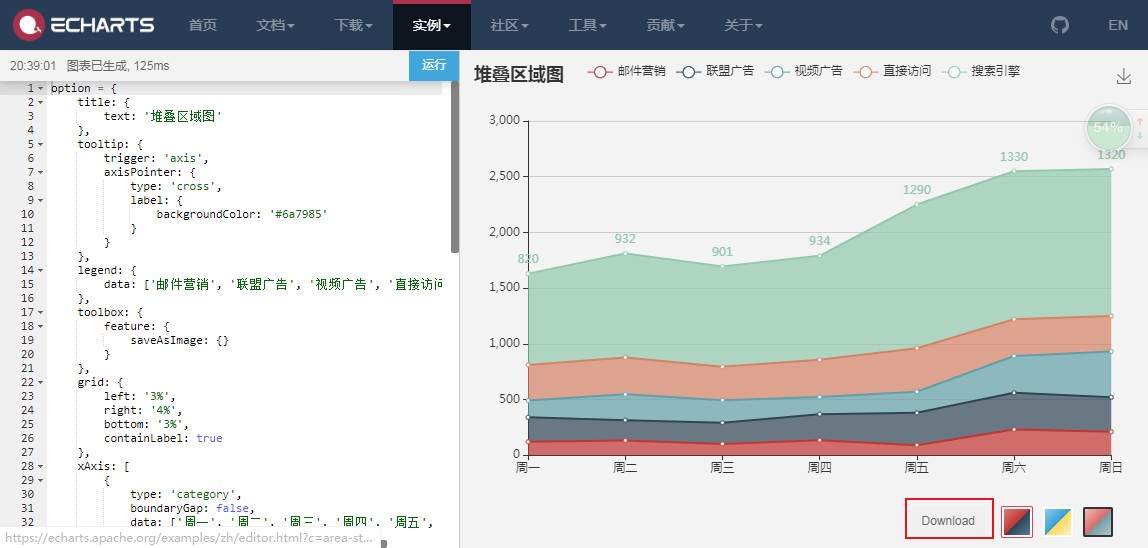The image size is (1148, 548).
Task: Open the 实例 dropdown menu
Action: click(431, 25)
